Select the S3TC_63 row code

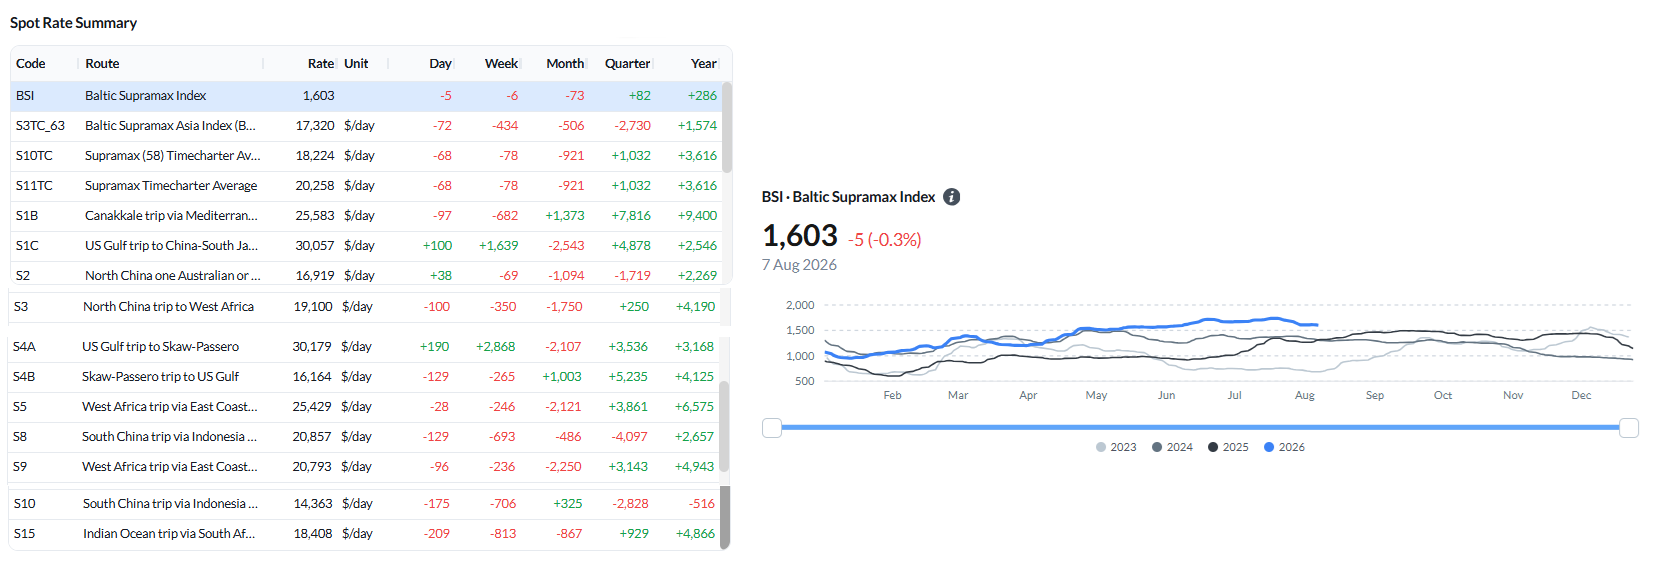pos(40,126)
